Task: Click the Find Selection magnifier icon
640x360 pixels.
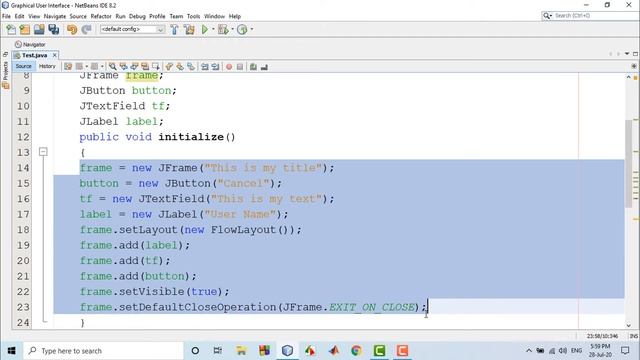Action: [x=112, y=67]
